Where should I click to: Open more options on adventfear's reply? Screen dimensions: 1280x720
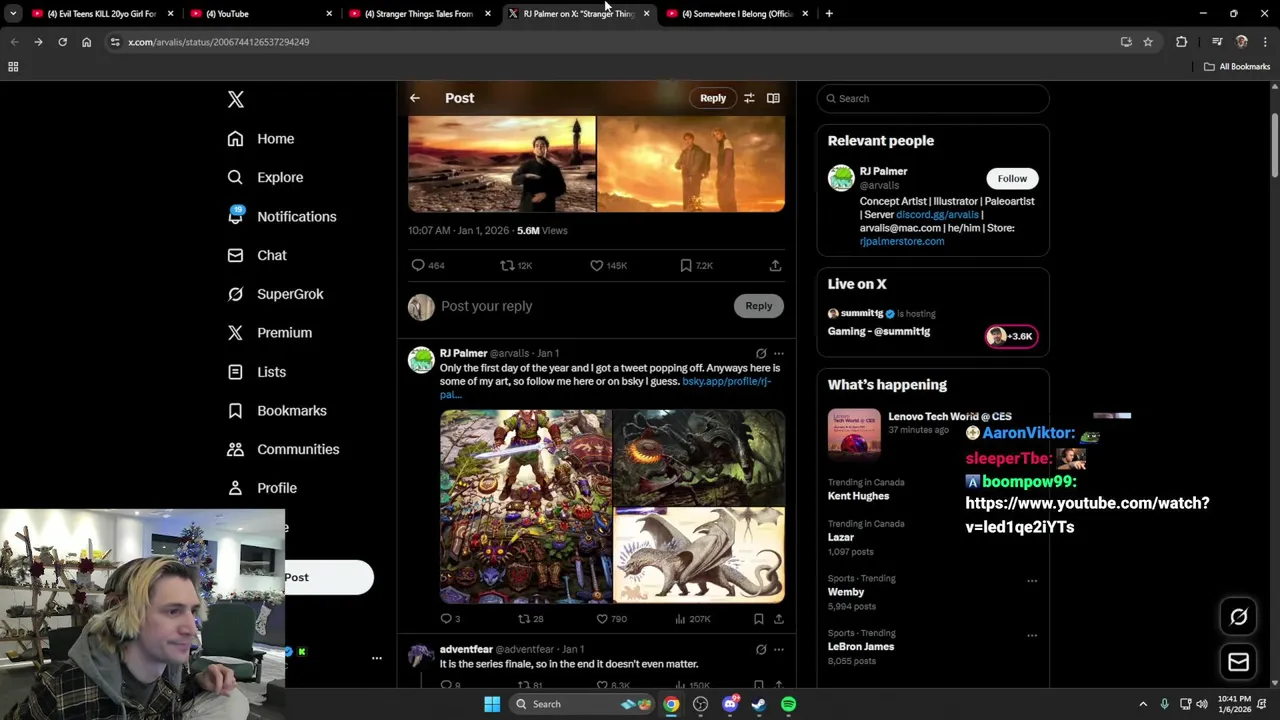779,649
